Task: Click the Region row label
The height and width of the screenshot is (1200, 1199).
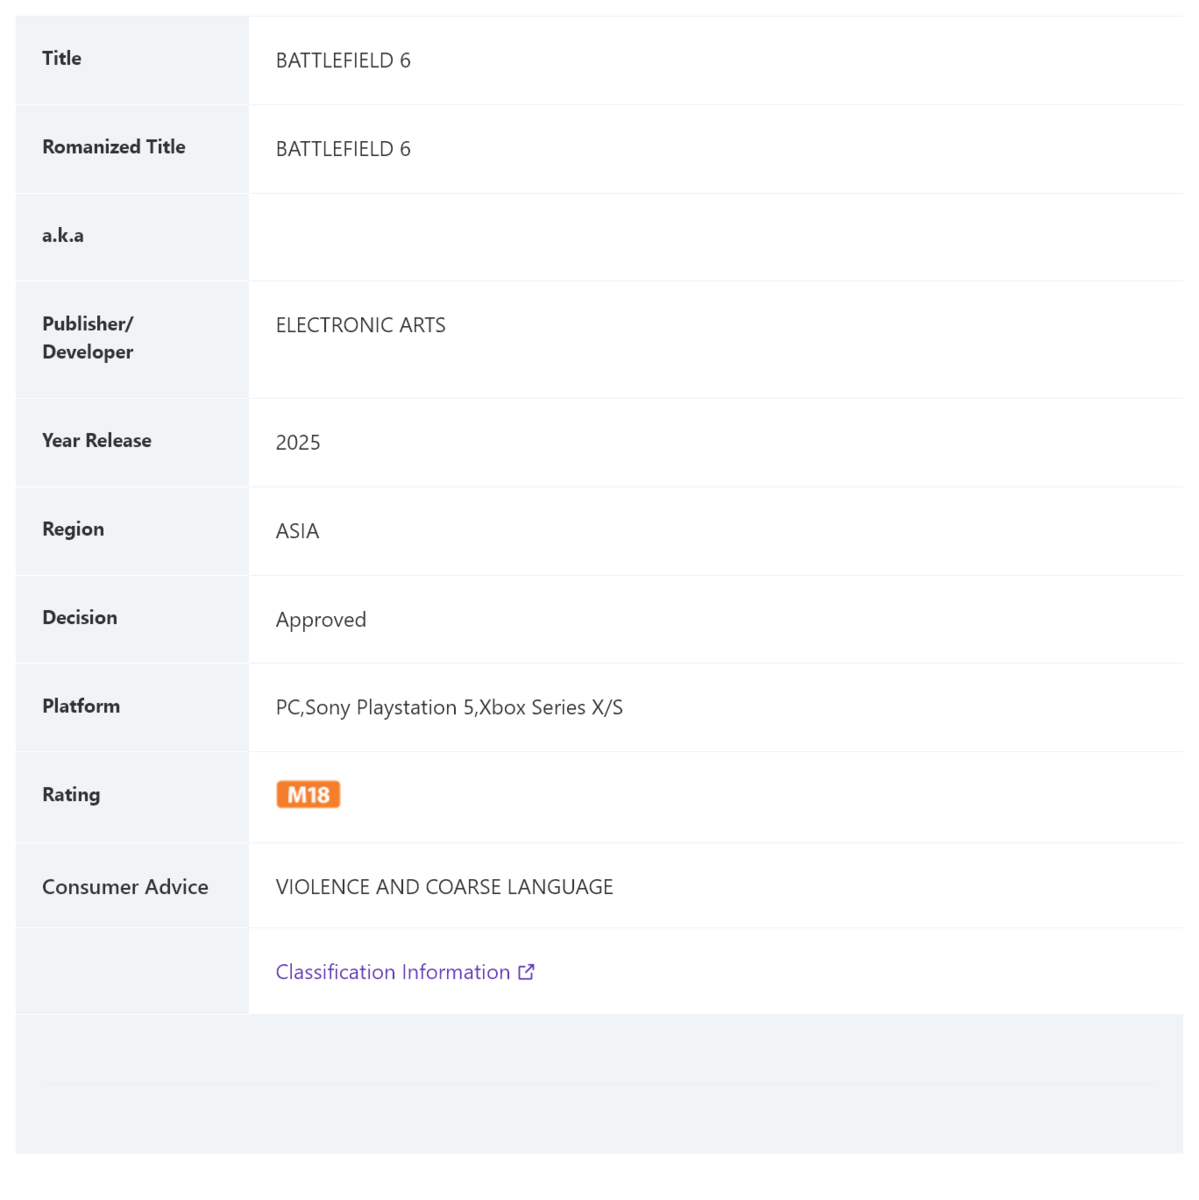Action: 73,529
